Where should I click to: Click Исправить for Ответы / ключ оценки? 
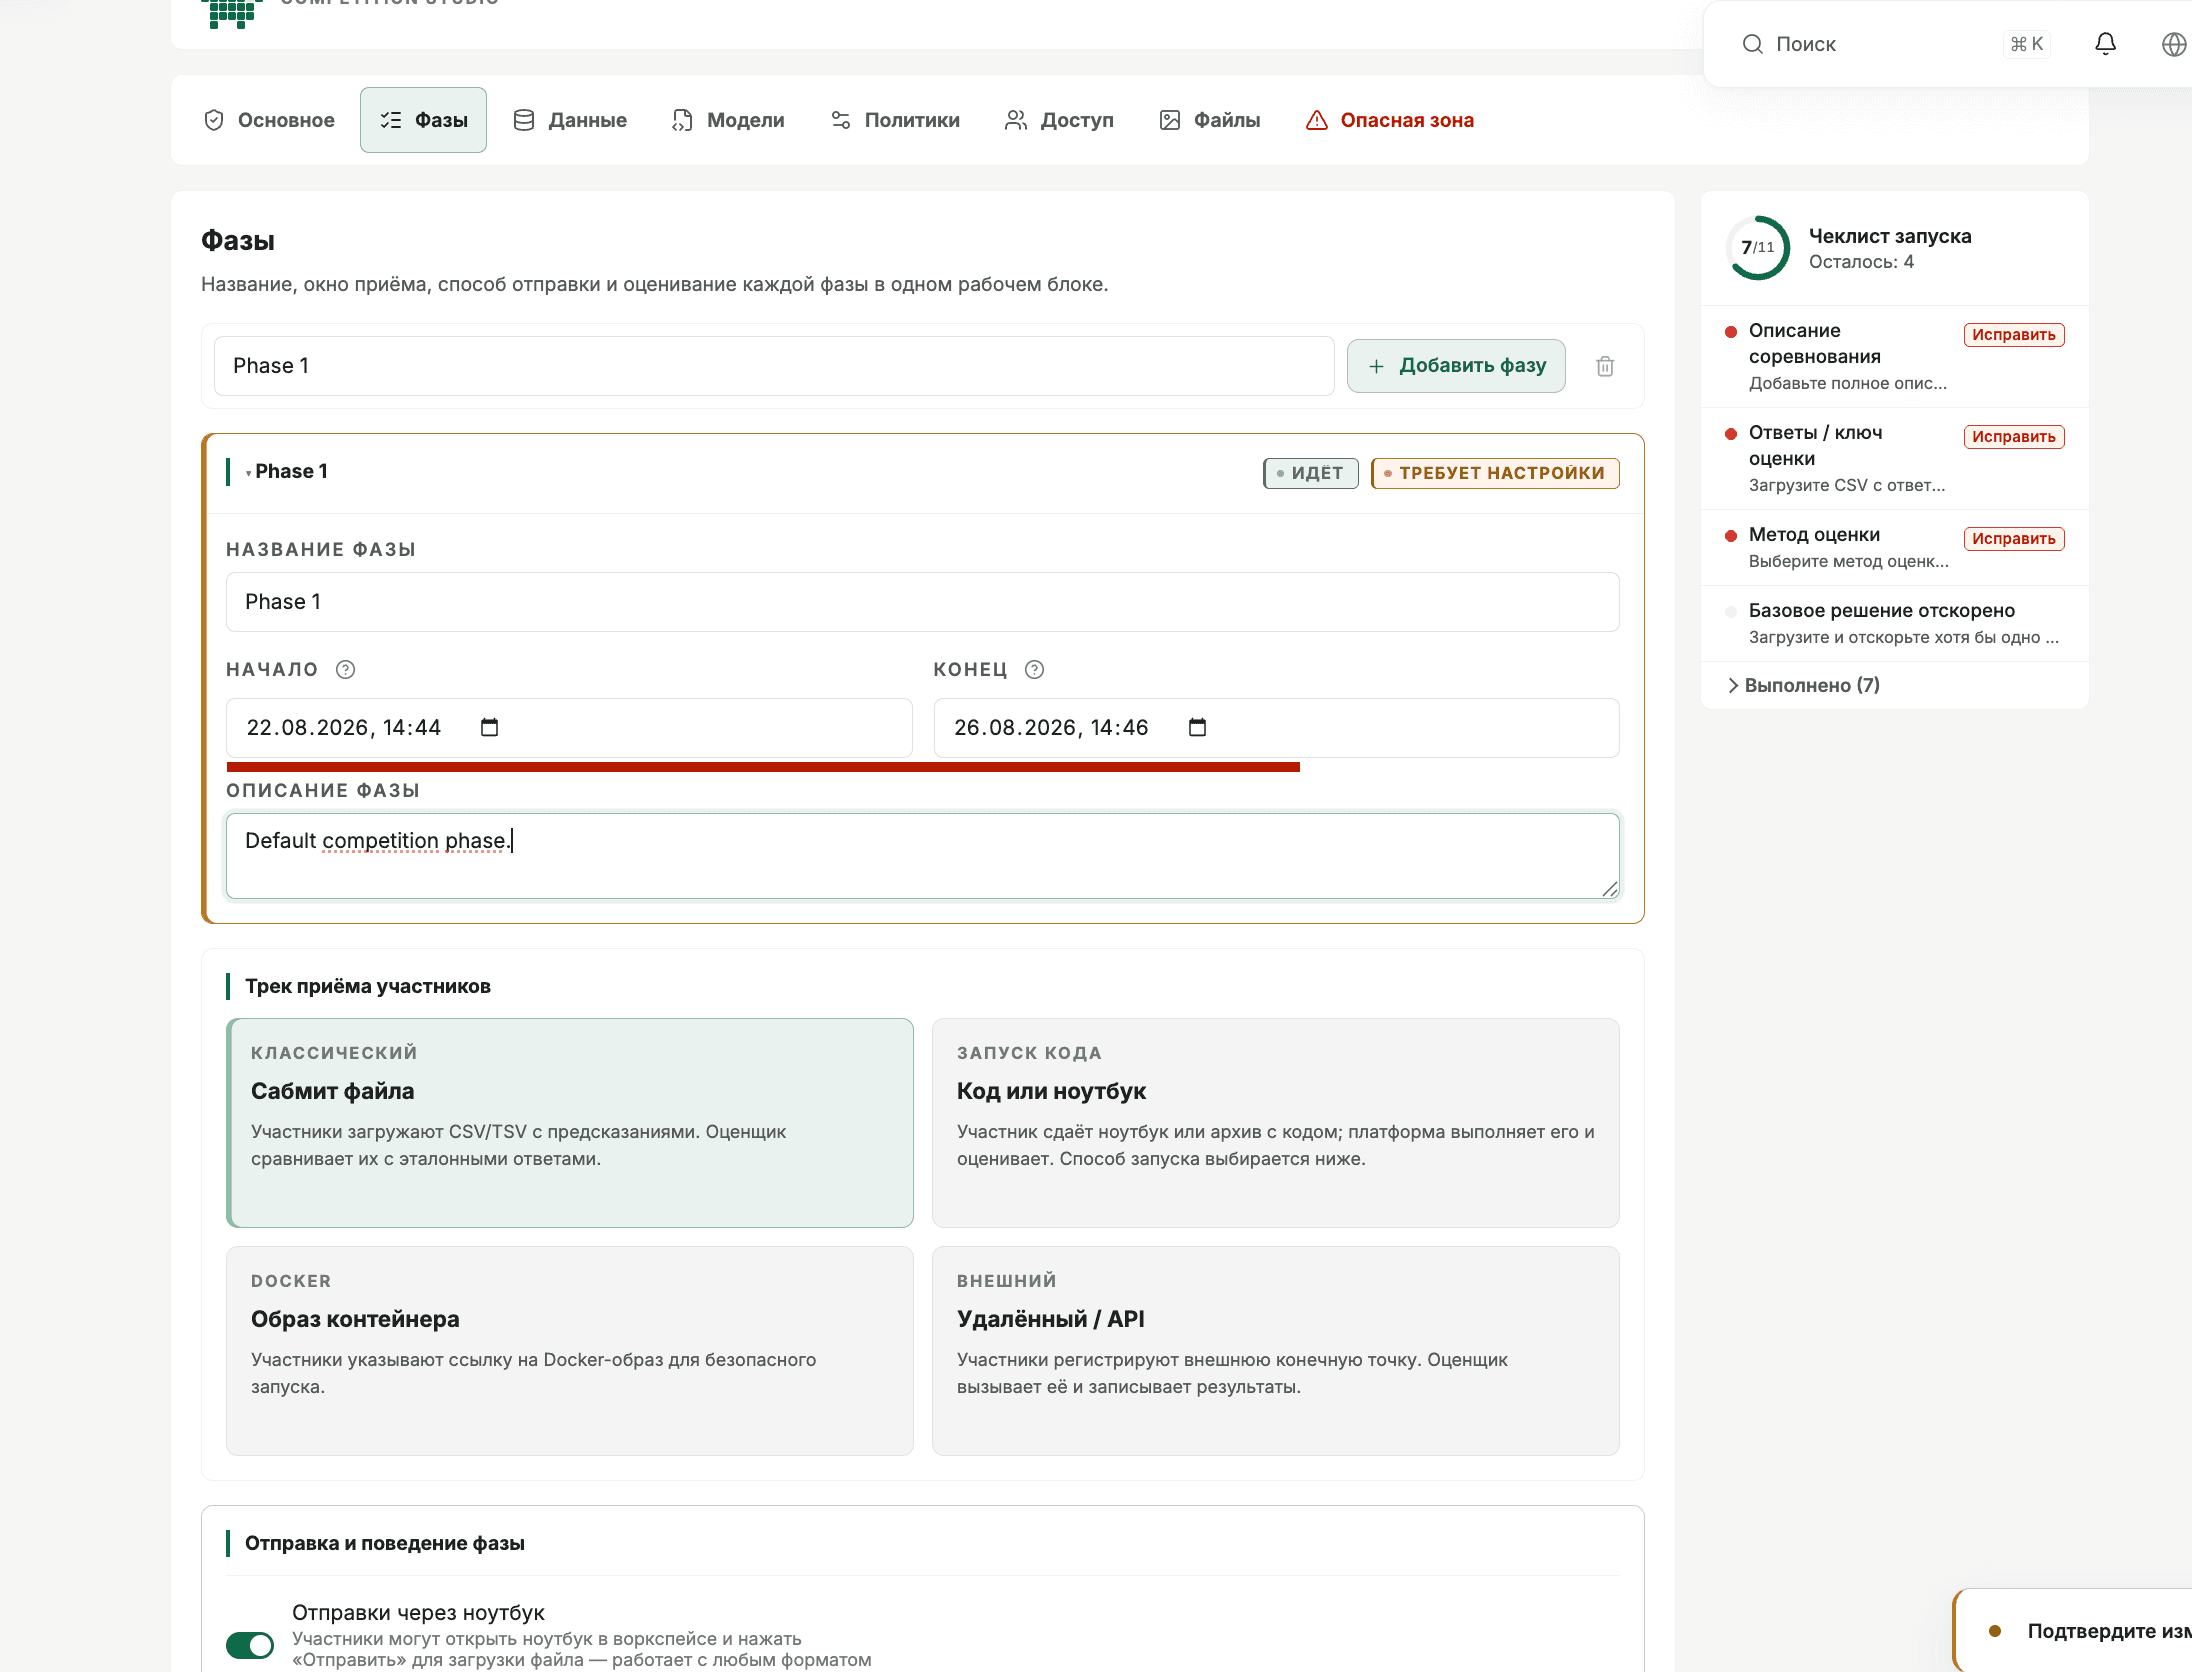click(x=2014, y=437)
